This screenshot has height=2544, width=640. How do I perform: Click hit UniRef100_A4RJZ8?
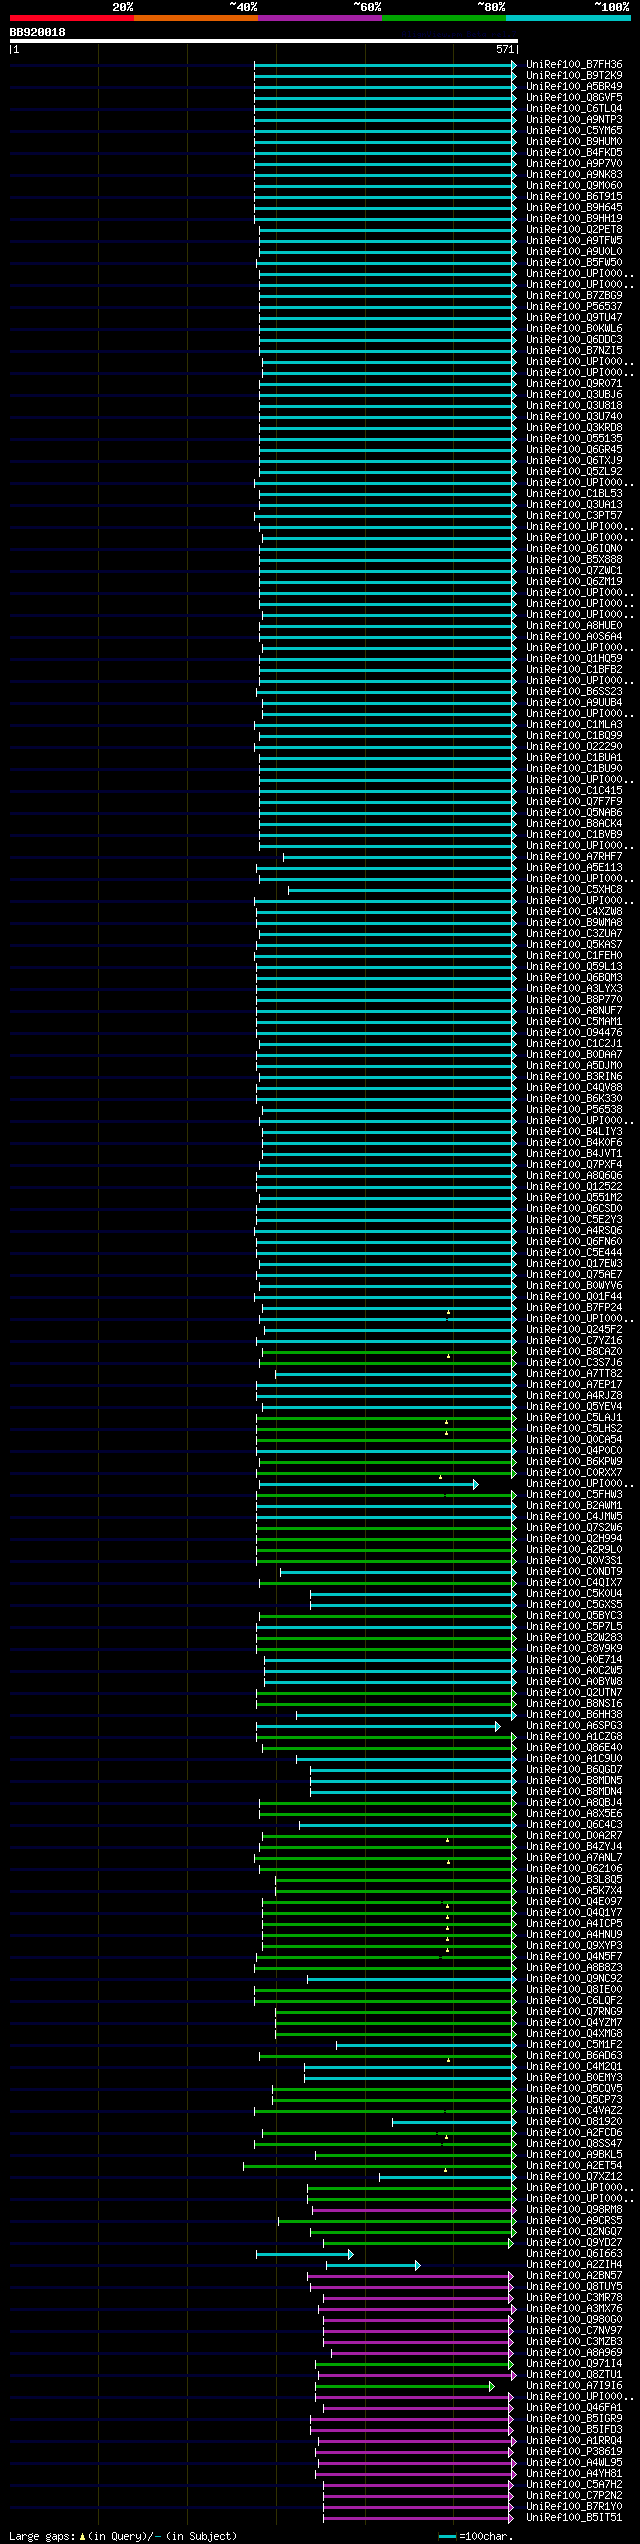tap(574, 1395)
